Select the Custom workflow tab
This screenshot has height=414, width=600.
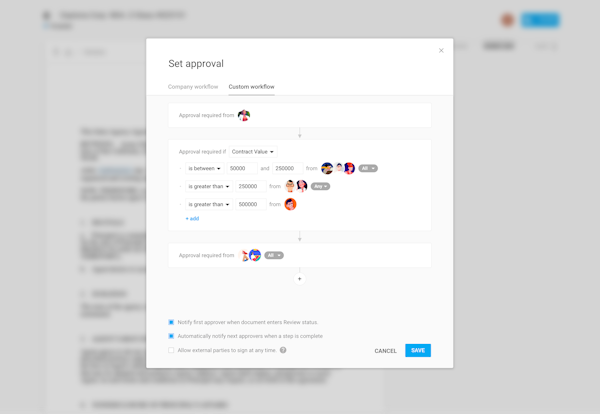click(x=251, y=87)
